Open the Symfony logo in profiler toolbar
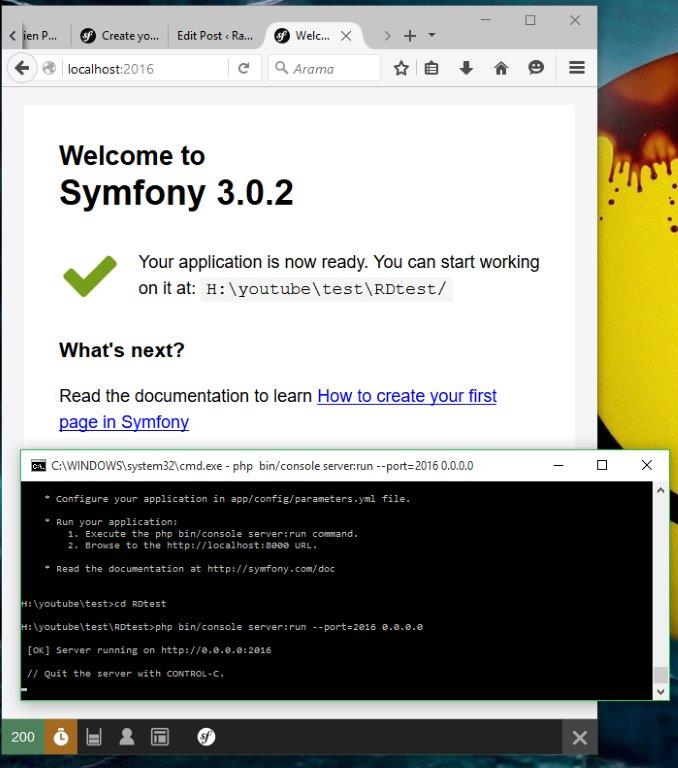The height and width of the screenshot is (768, 678). (206, 737)
